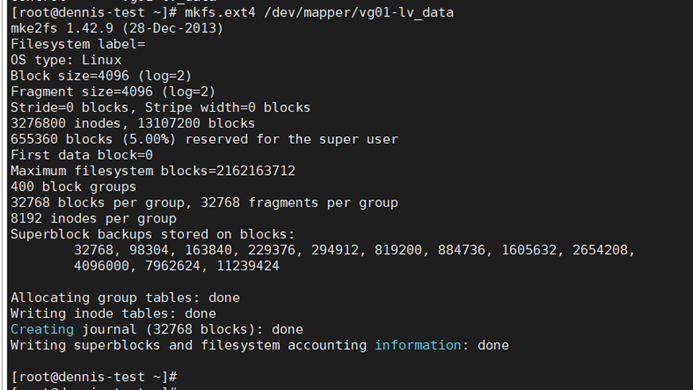Click the Block size=4096 text
The height and width of the screenshot is (390, 693).
[70, 76]
